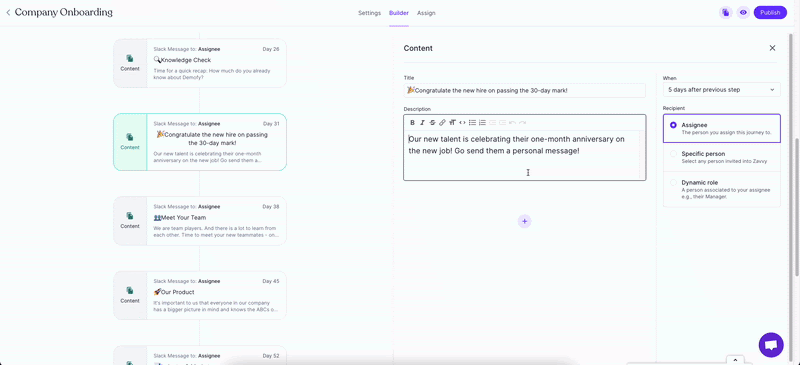Select the Assignee recipient option
Screen dimensions: 800x365
point(721,128)
